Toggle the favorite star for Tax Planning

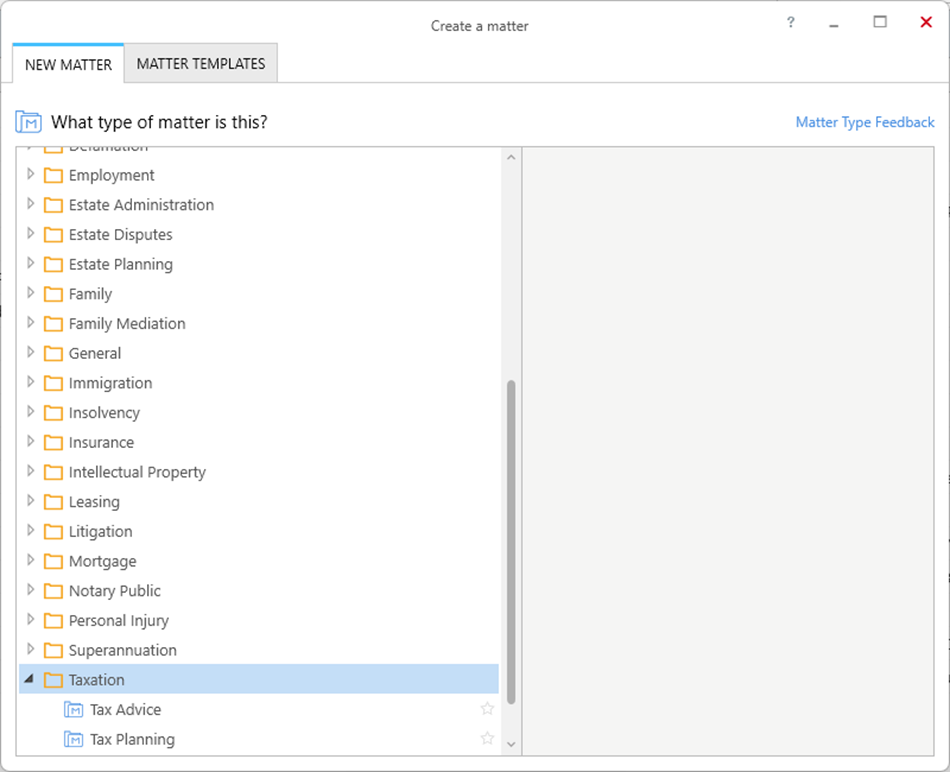point(487,739)
